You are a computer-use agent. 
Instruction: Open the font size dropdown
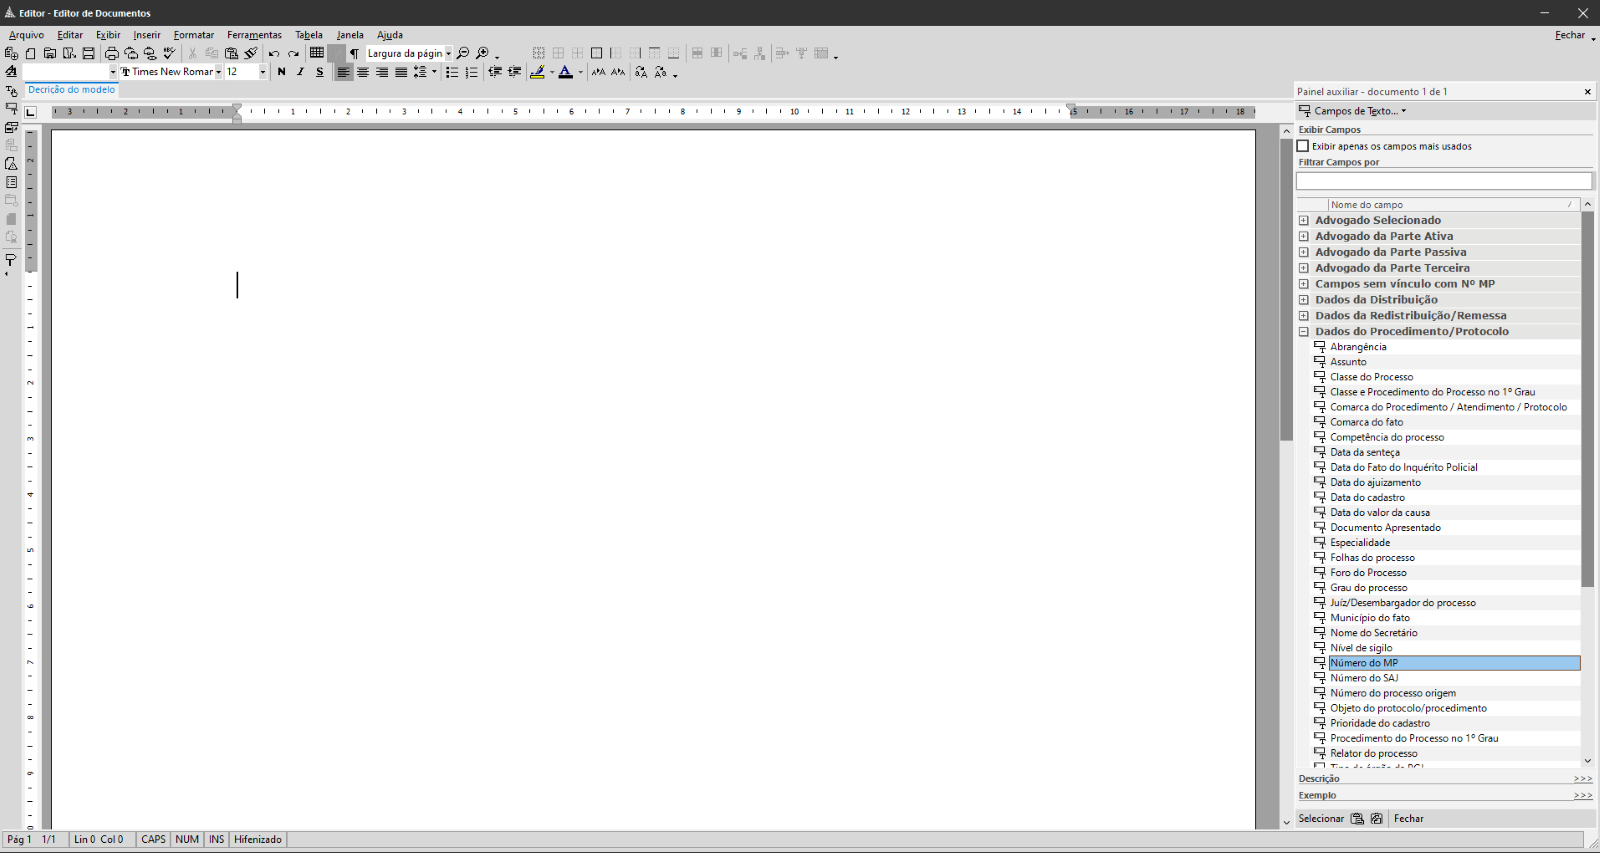263,72
